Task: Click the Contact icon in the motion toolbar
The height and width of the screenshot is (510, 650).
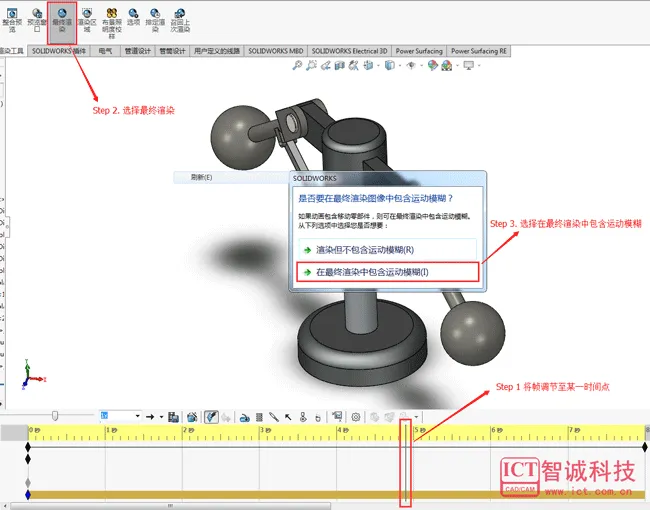Action: click(303, 417)
